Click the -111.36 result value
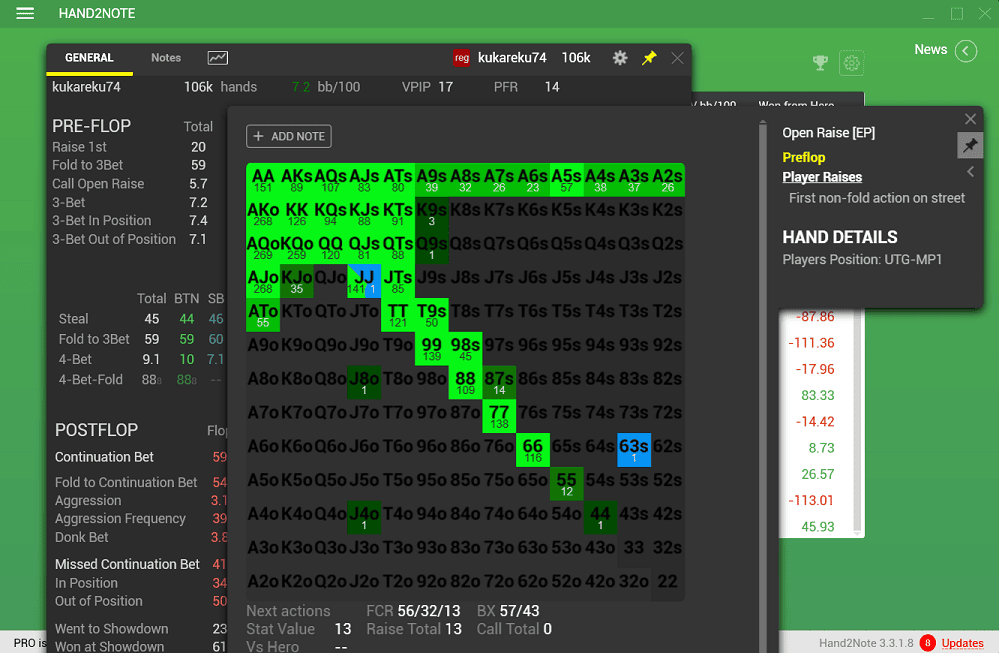 [811, 343]
